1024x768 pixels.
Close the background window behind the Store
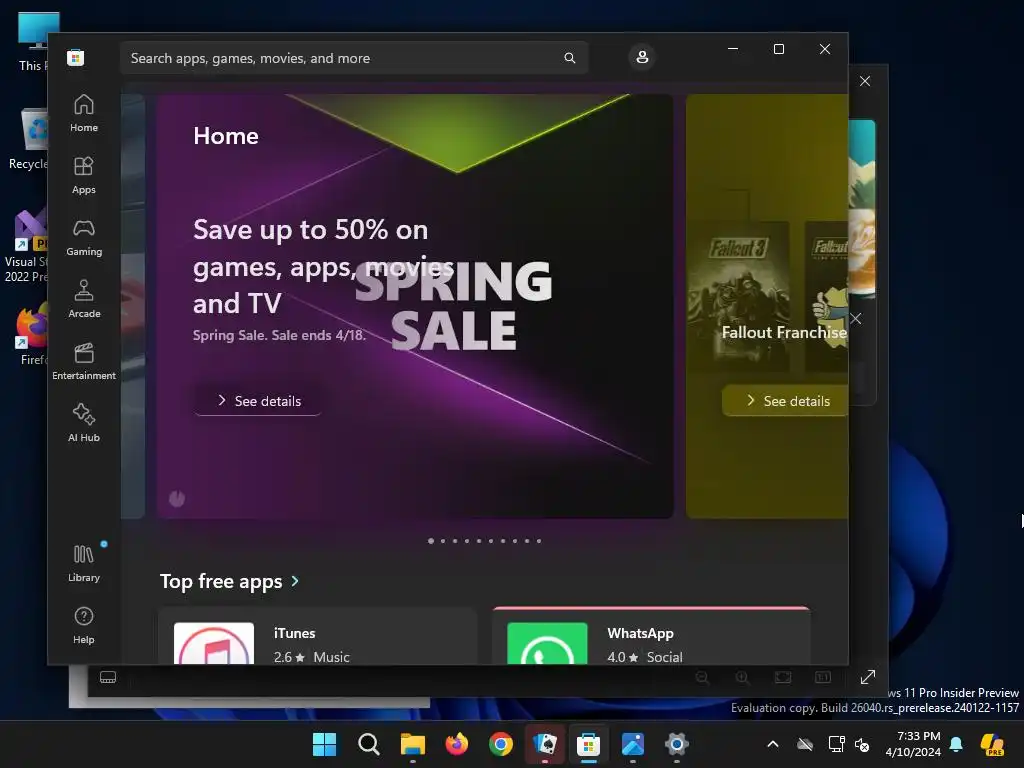(865, 81)
